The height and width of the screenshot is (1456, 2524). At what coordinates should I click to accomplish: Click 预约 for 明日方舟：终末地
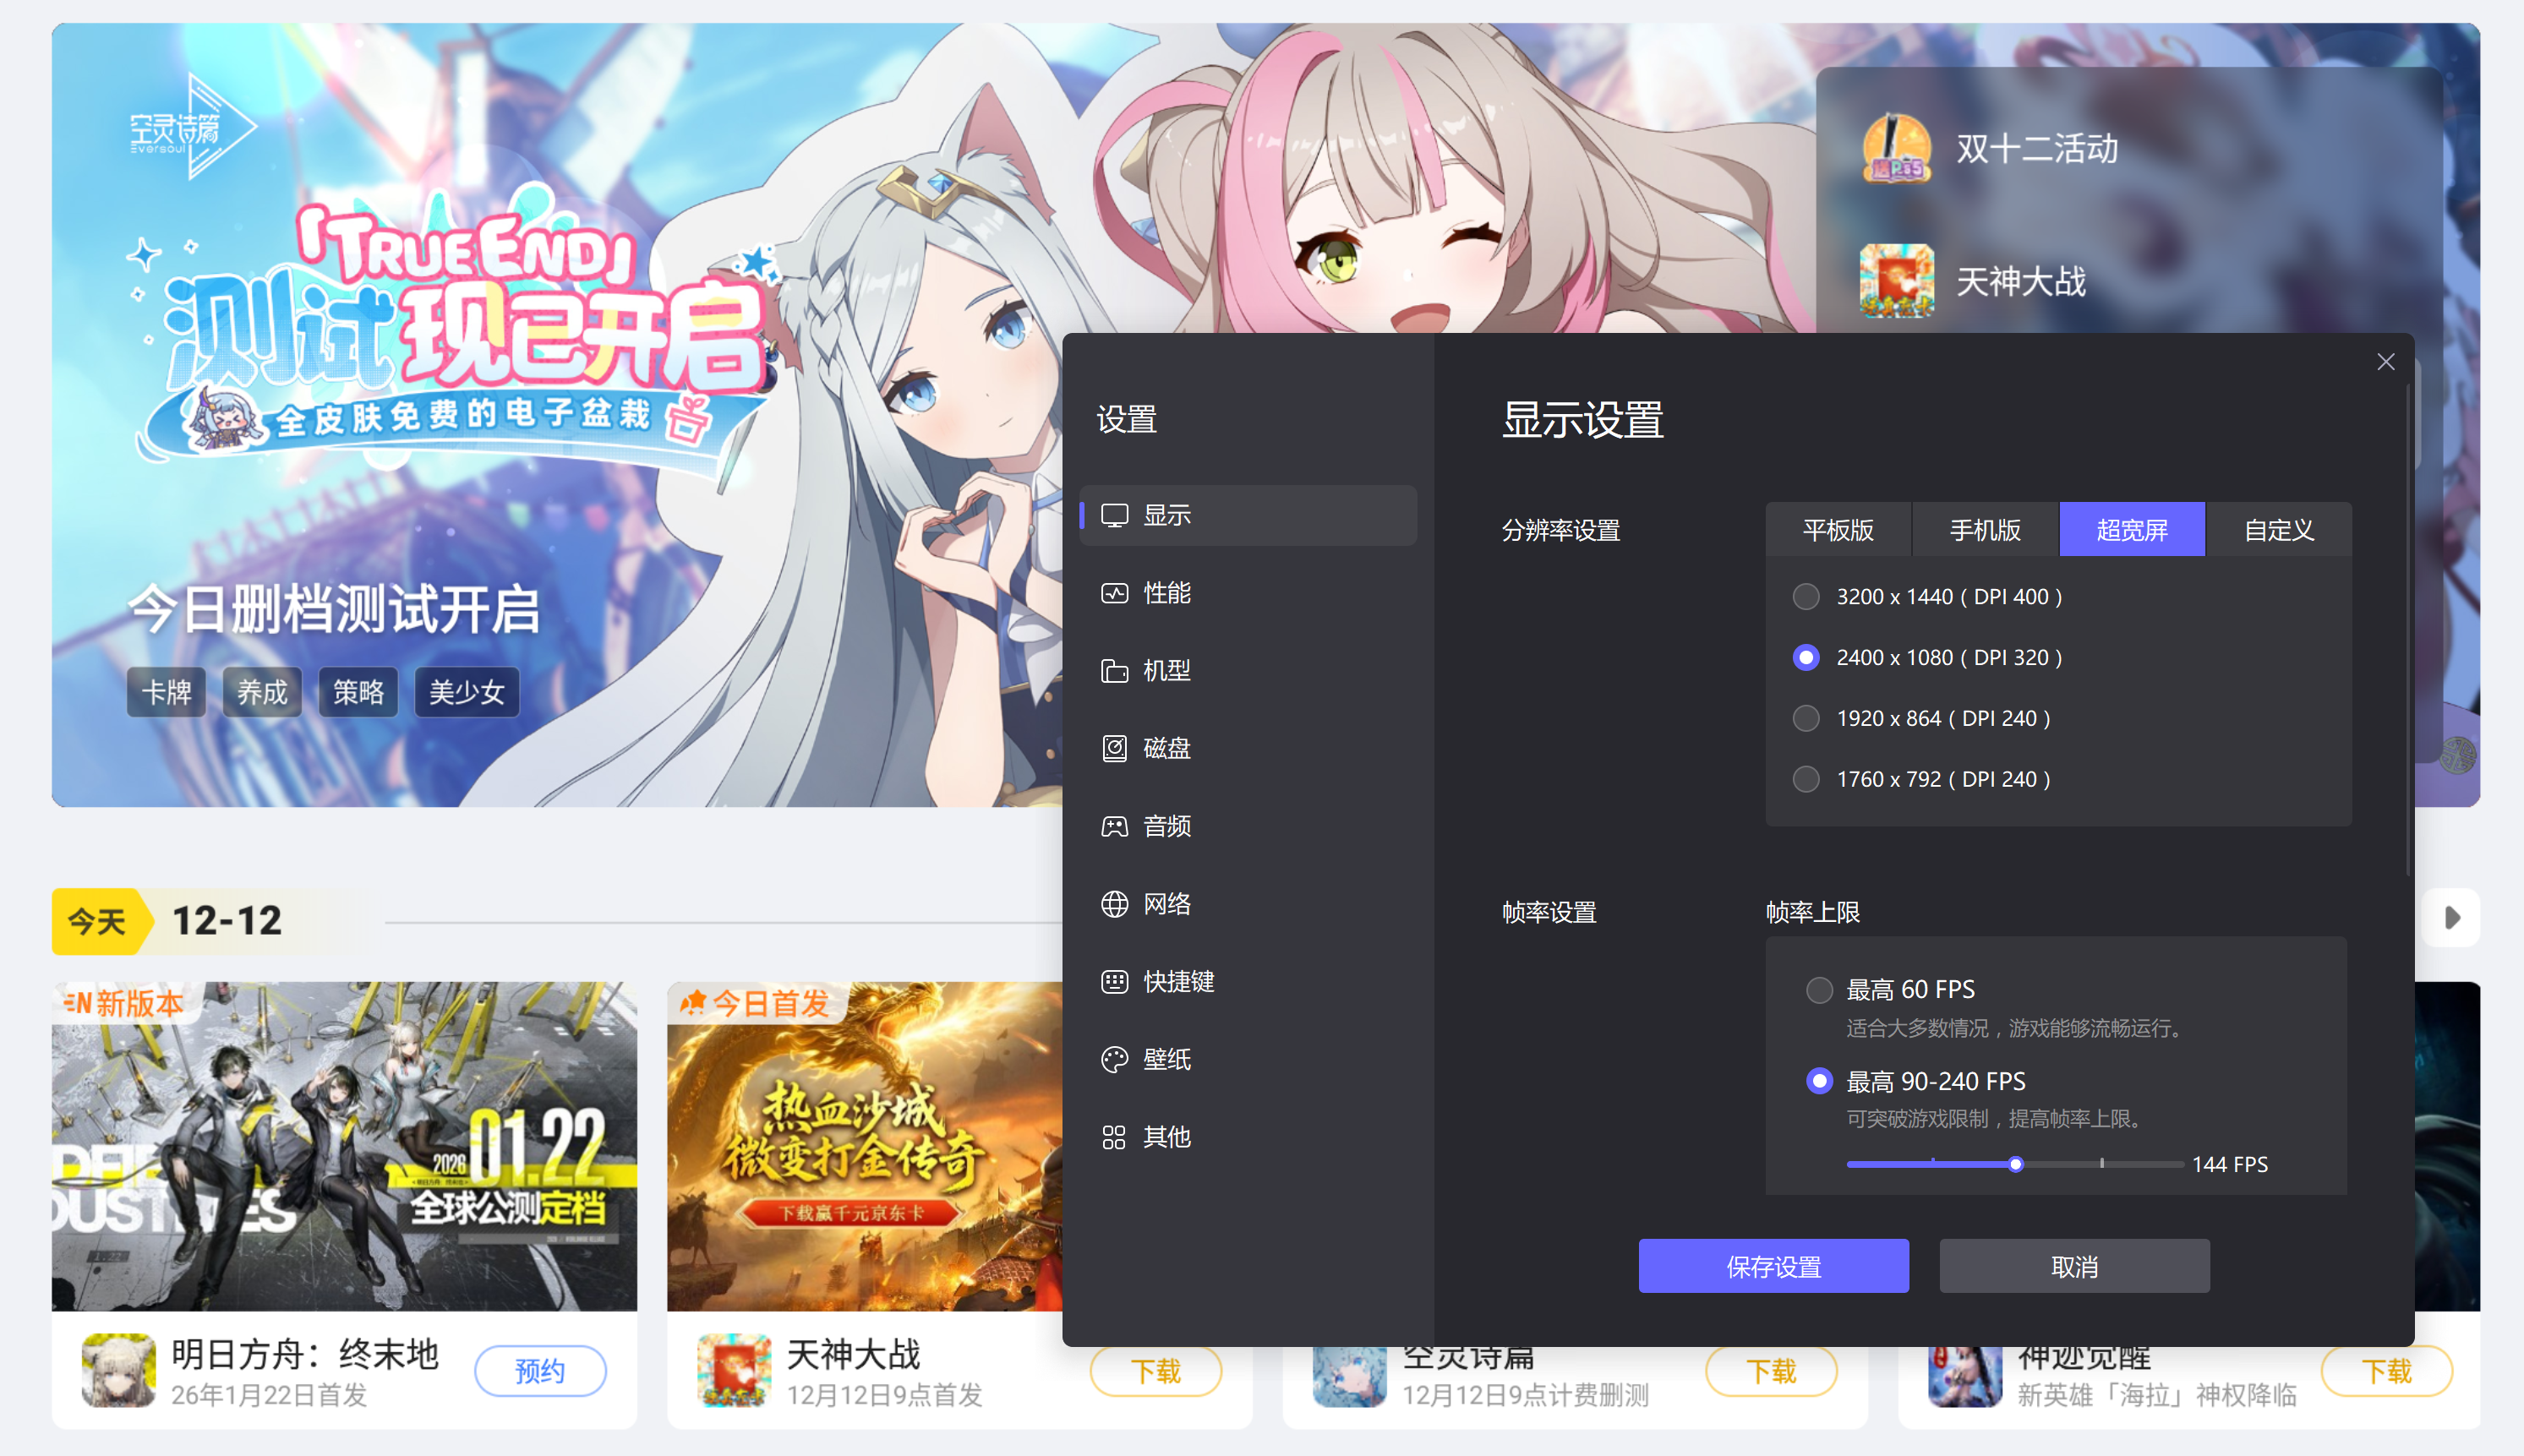539,1370
